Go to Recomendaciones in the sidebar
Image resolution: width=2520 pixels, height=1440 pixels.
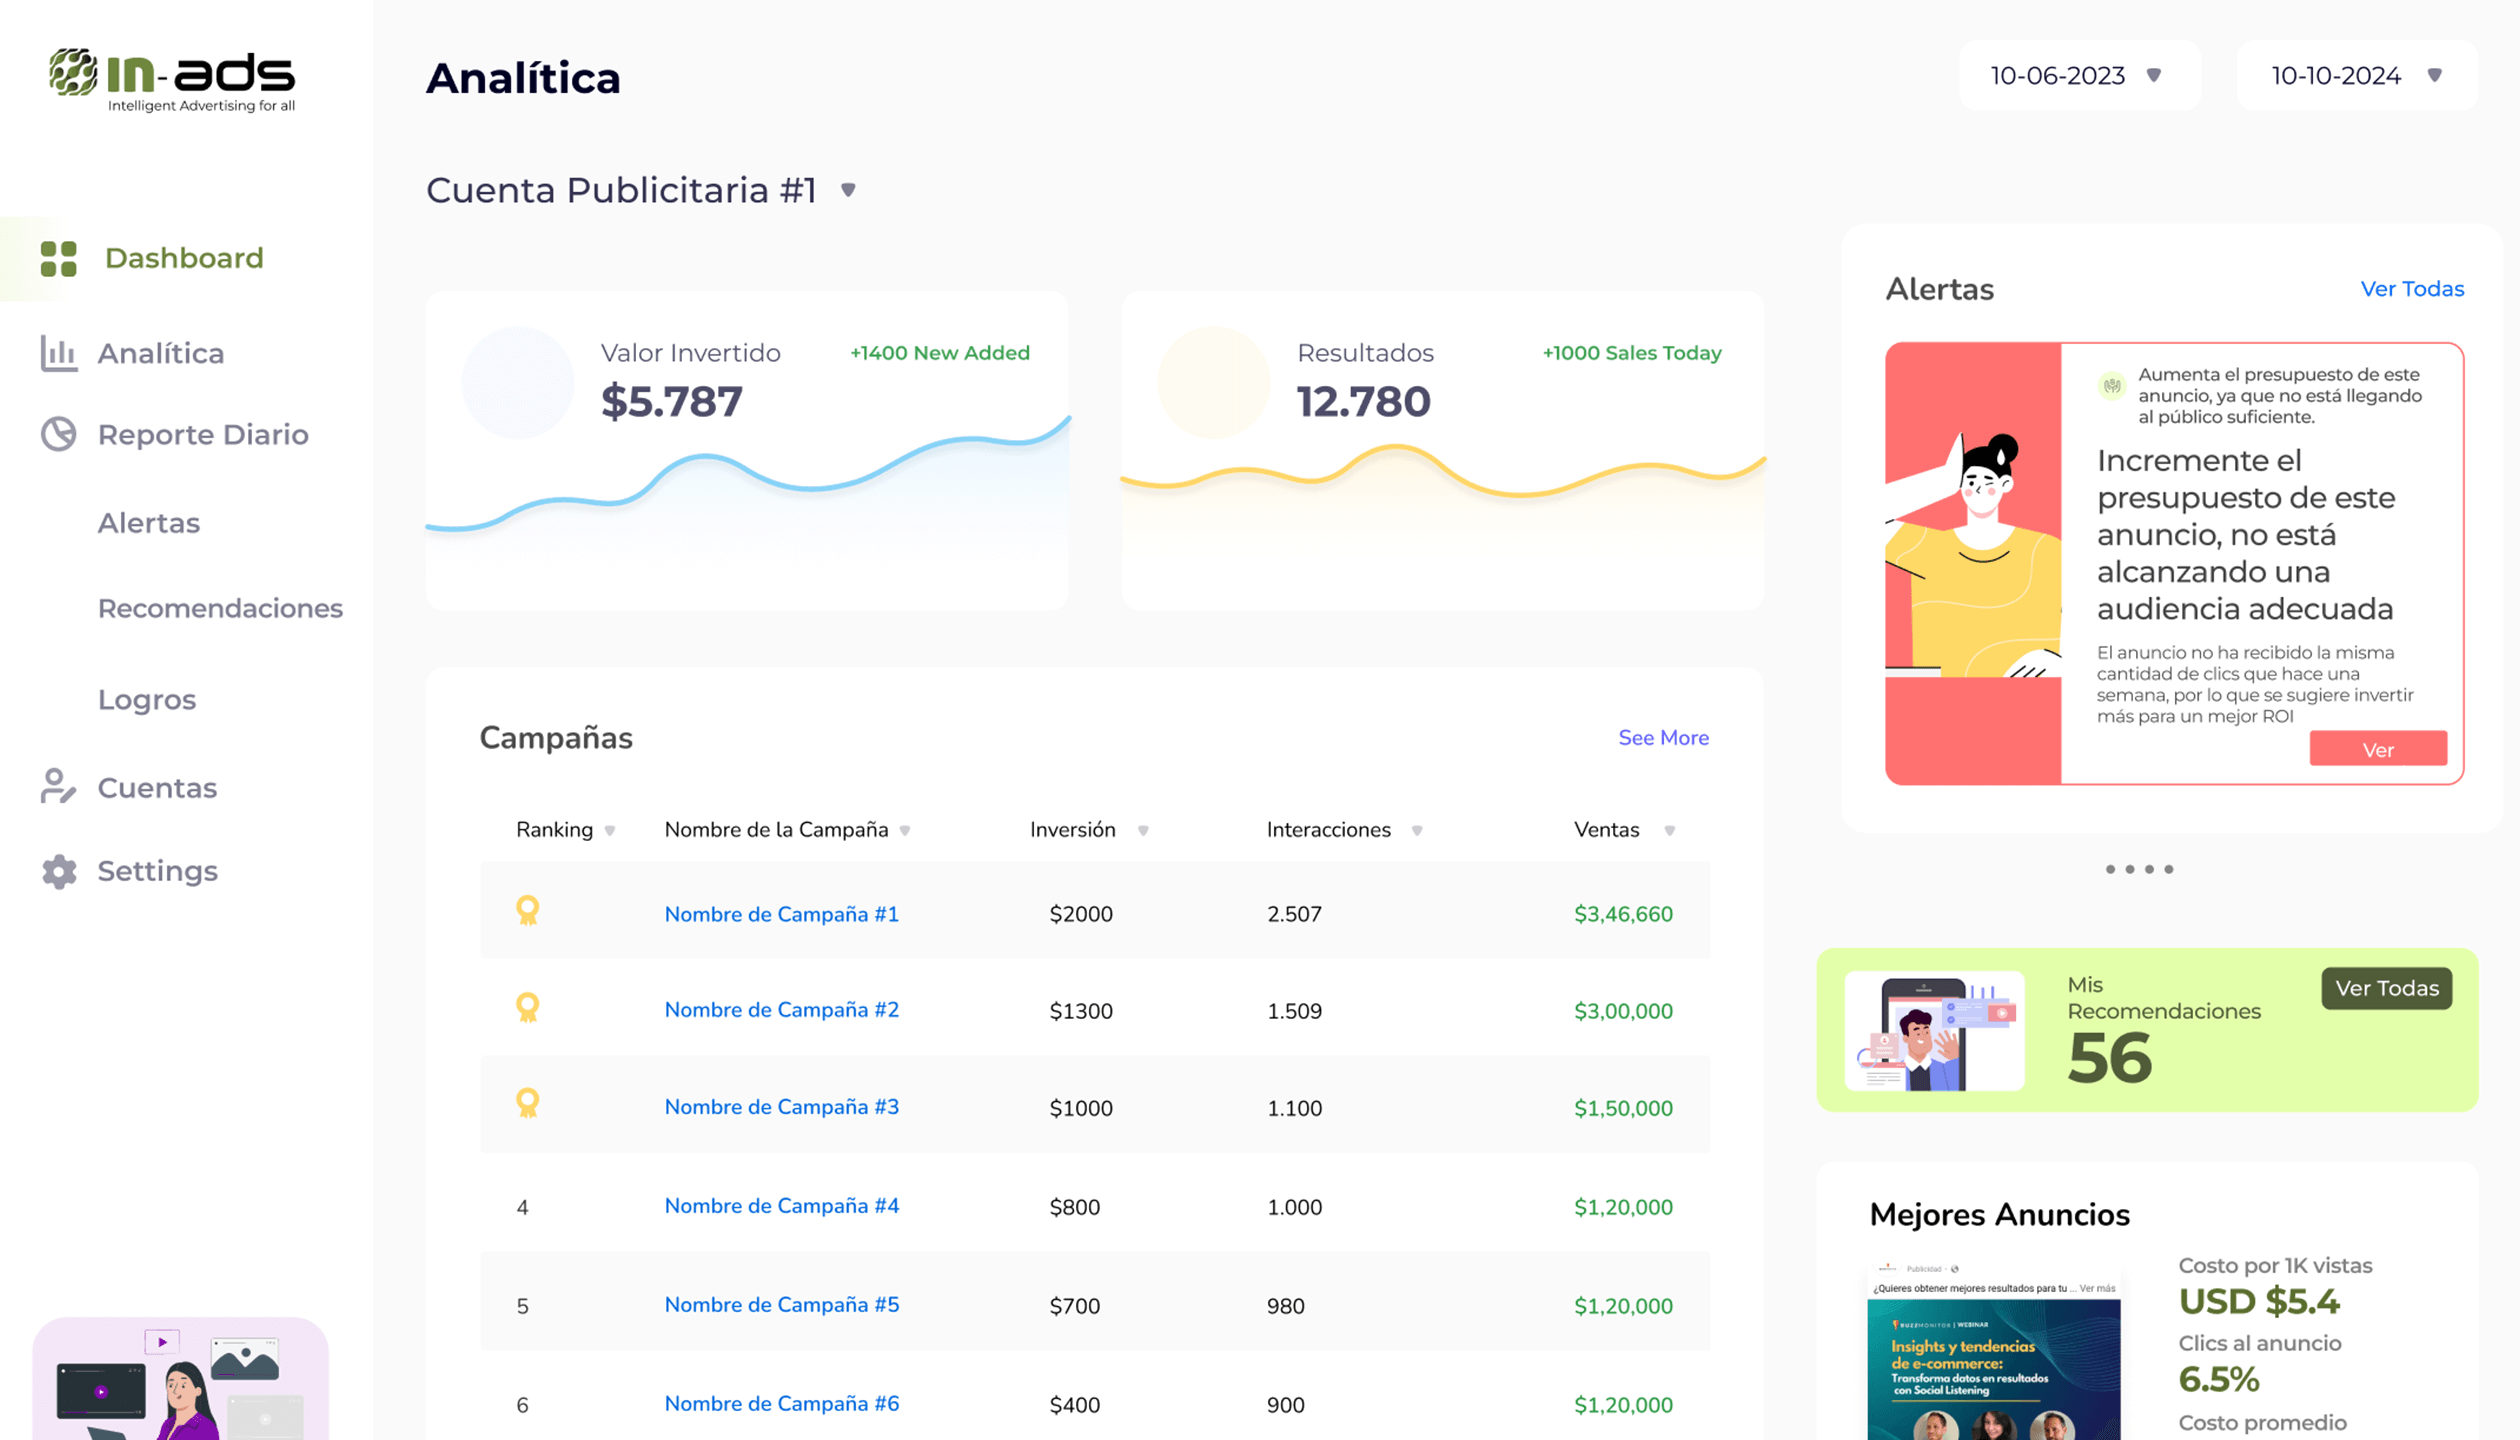click(x=220, y=608)
